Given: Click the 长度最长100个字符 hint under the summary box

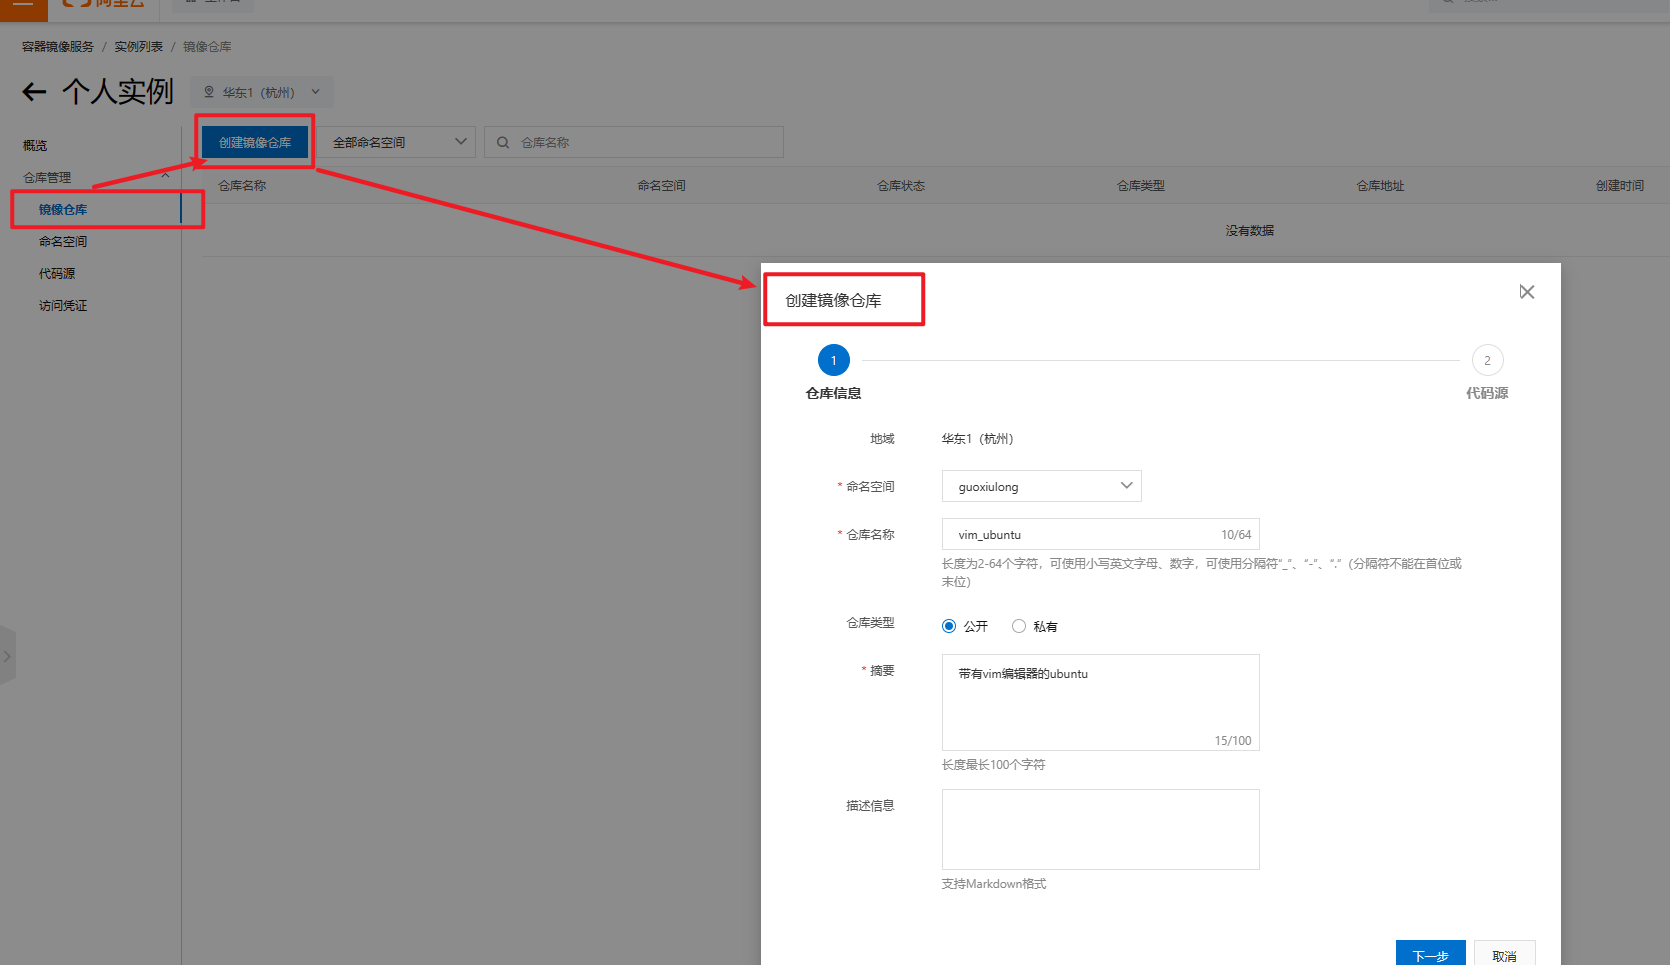Looking at the screenshot, I should pyautogui.click(x=993, y=764).
